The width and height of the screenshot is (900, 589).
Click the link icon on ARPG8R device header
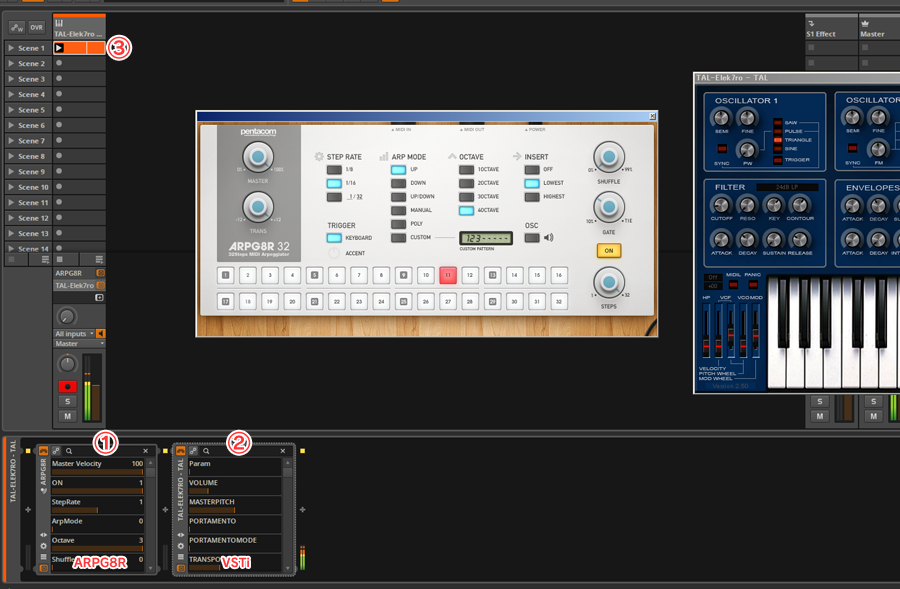coord(56,451)
